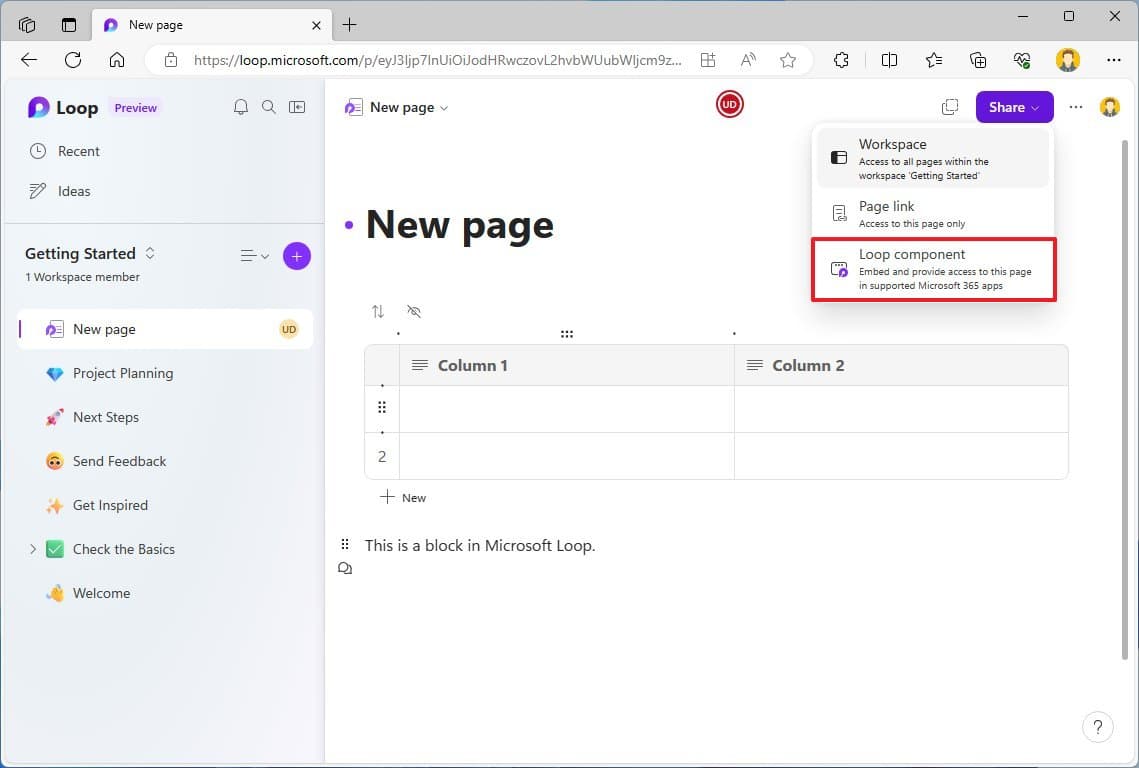Click the purple add page plus button
The image size is (1139, 768).
tap(296, 256)
